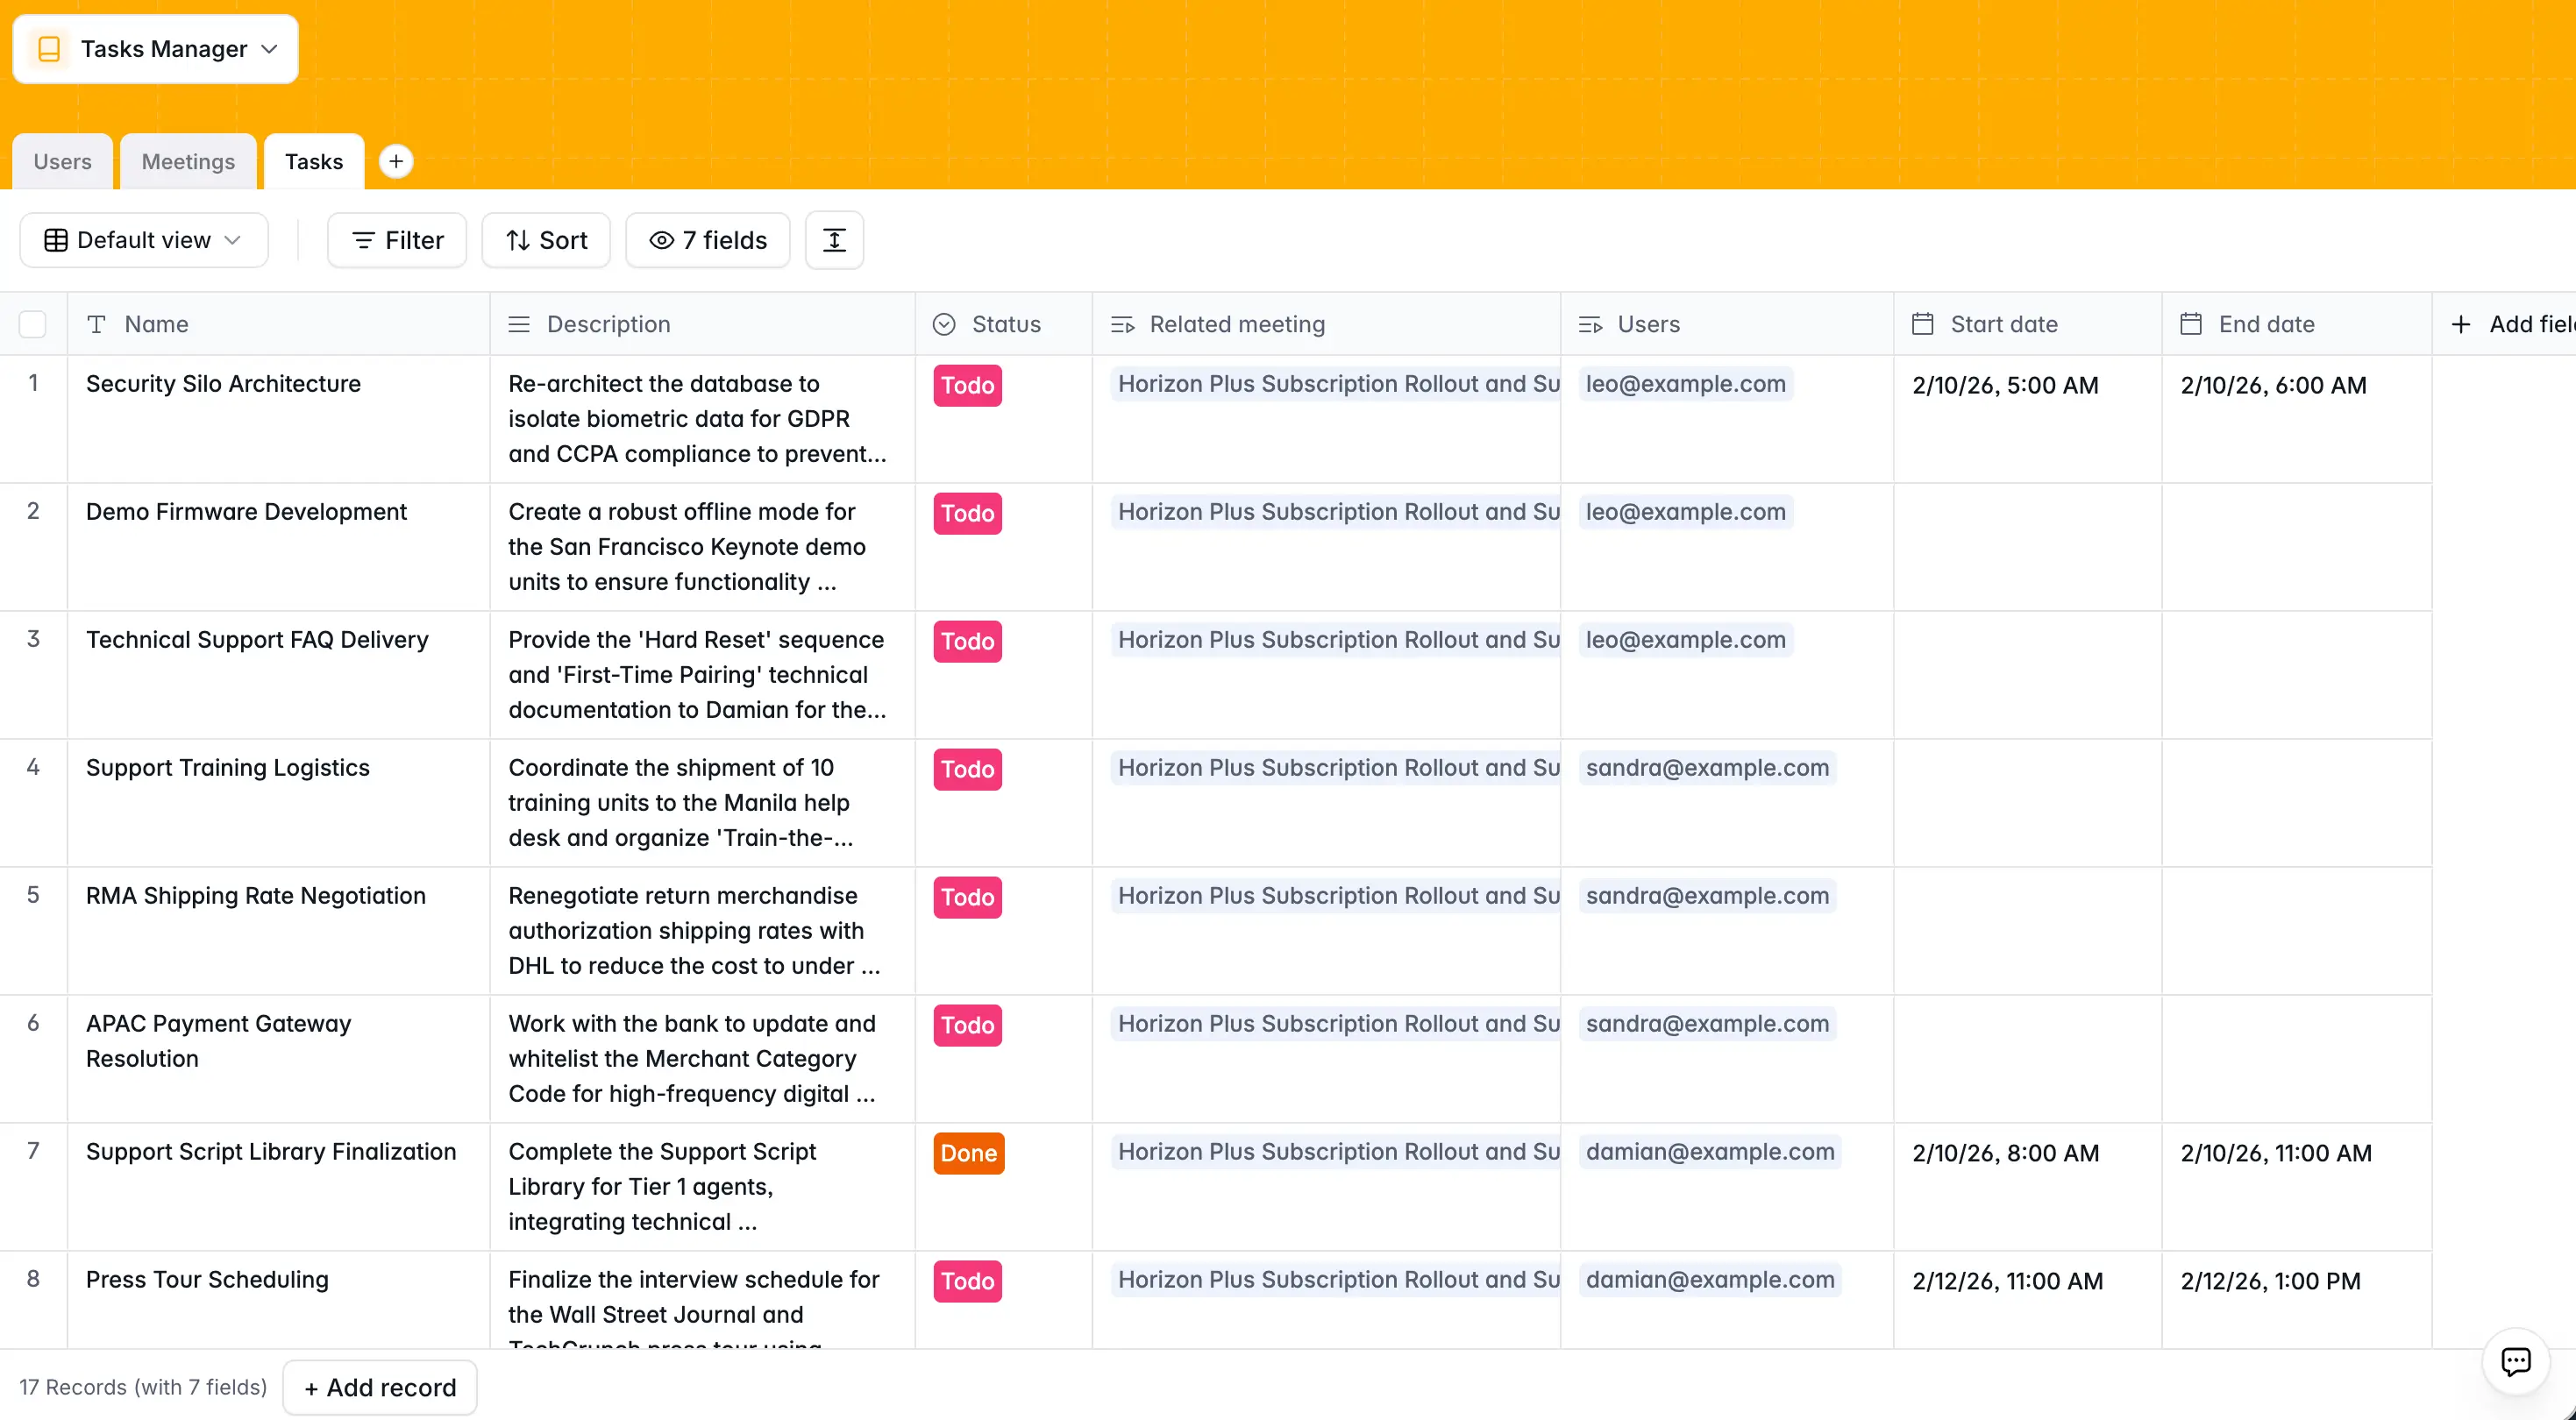Select the leo@example.com cell in row 1

(1686, 384)
